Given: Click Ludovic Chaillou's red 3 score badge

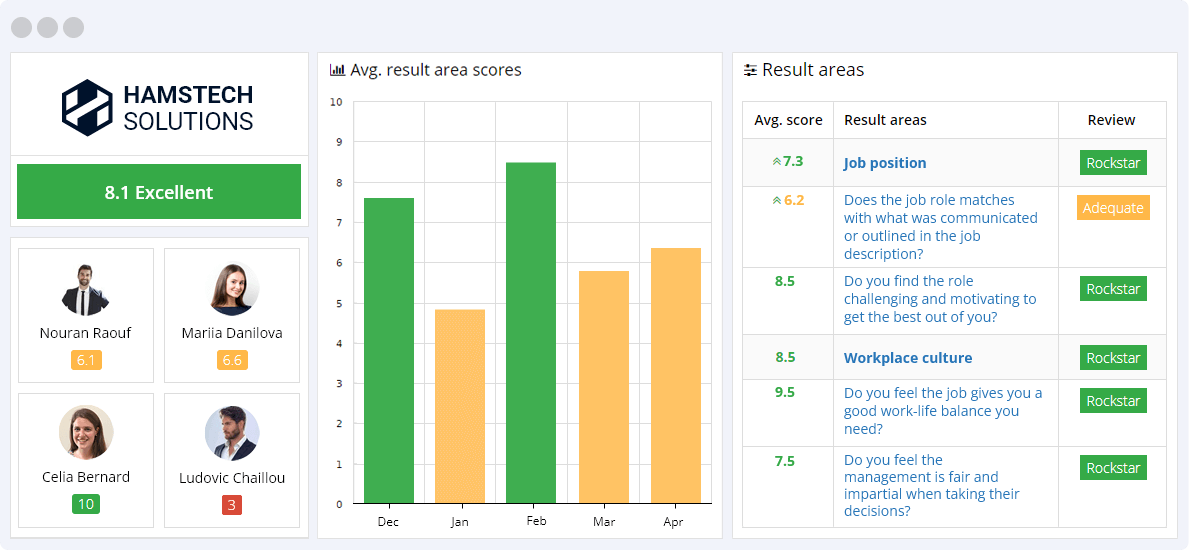Looking at the screenshot, I should pos(232,504).
